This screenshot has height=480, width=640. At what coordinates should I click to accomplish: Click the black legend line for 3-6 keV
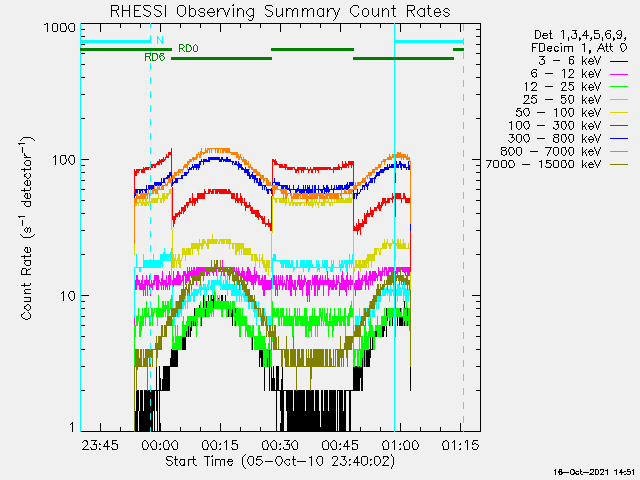(x=619, y=62)
